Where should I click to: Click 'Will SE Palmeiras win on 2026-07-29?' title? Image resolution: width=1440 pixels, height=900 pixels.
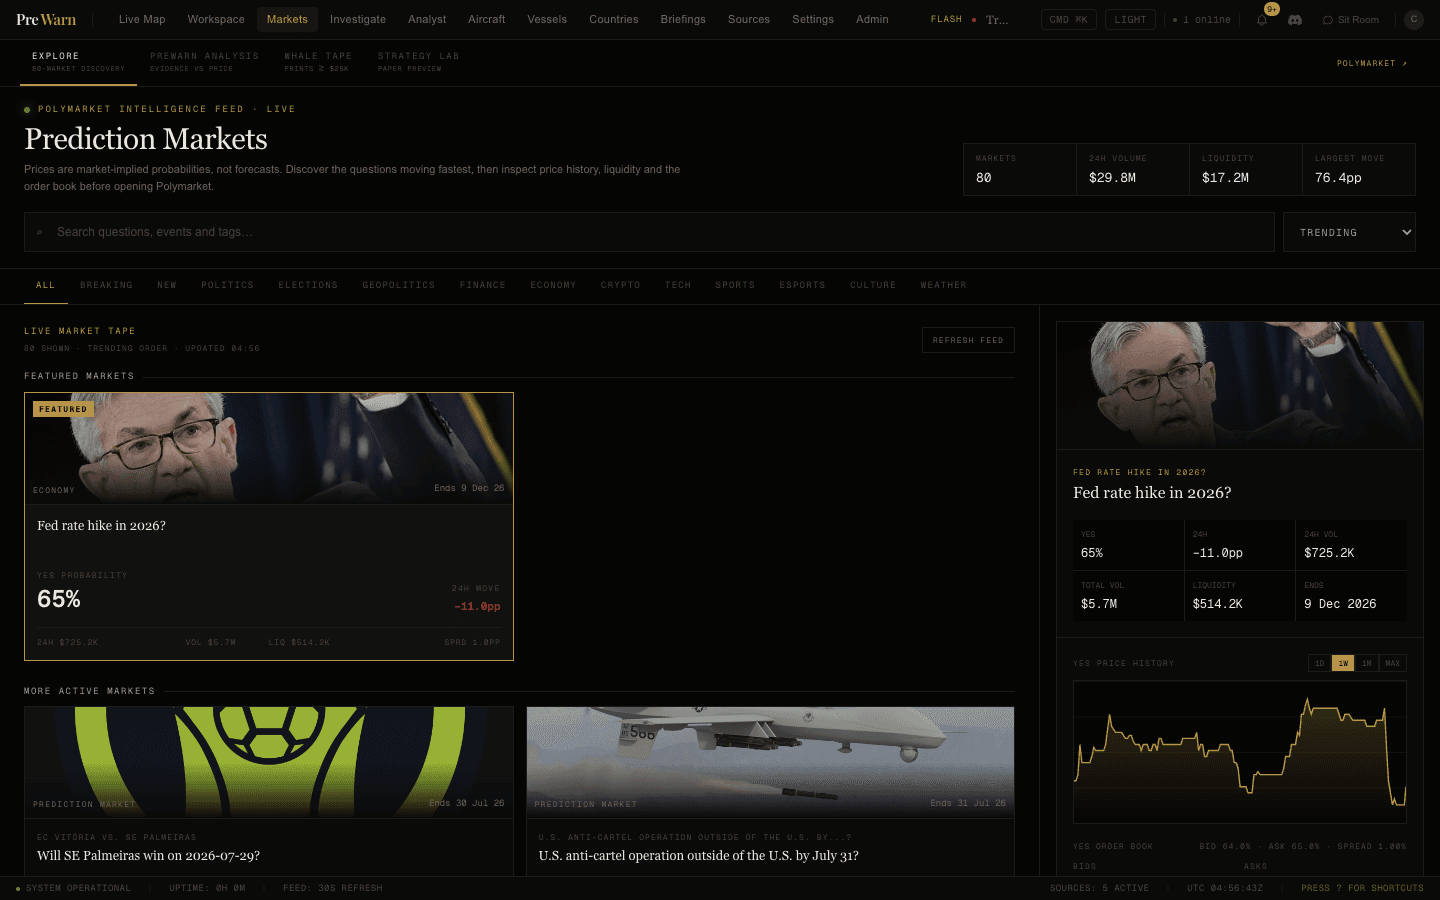click(x=148, y=856)
